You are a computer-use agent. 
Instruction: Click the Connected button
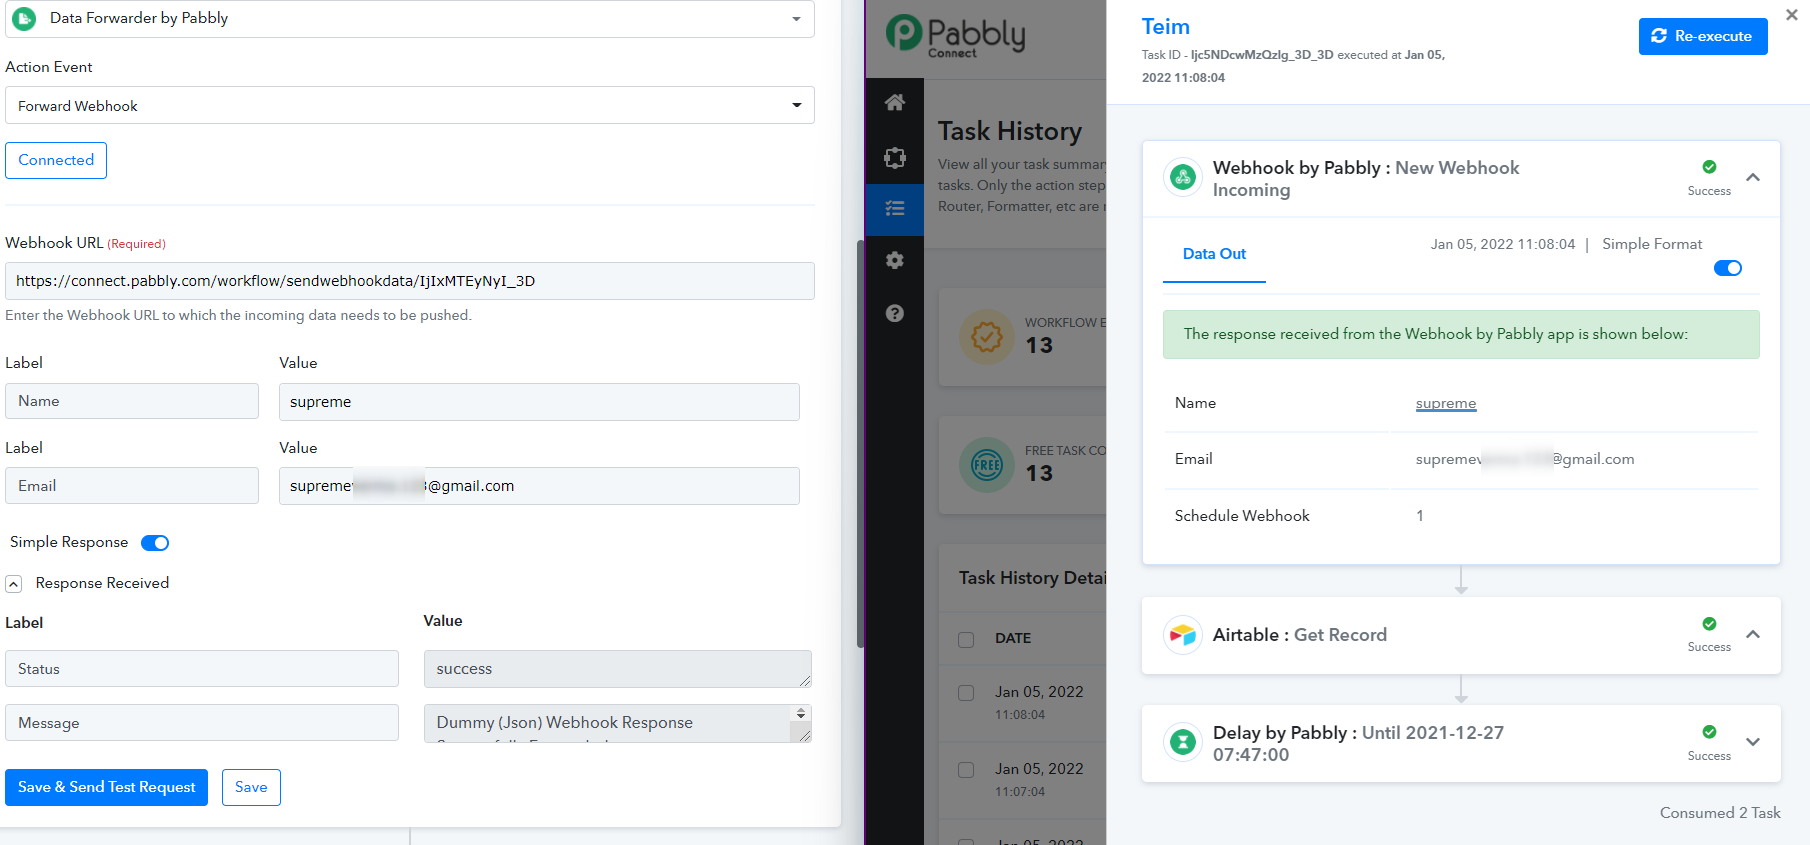(56, 160)
